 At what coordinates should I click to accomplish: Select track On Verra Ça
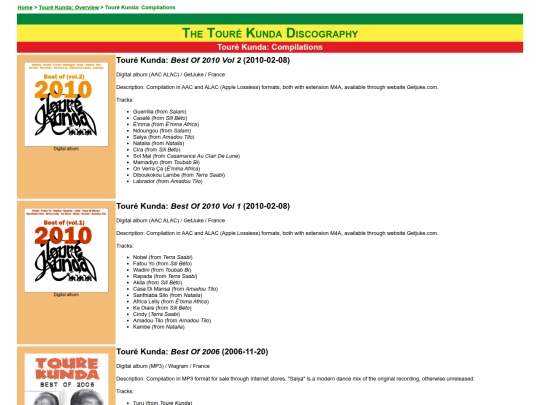(x=166, y=169)
